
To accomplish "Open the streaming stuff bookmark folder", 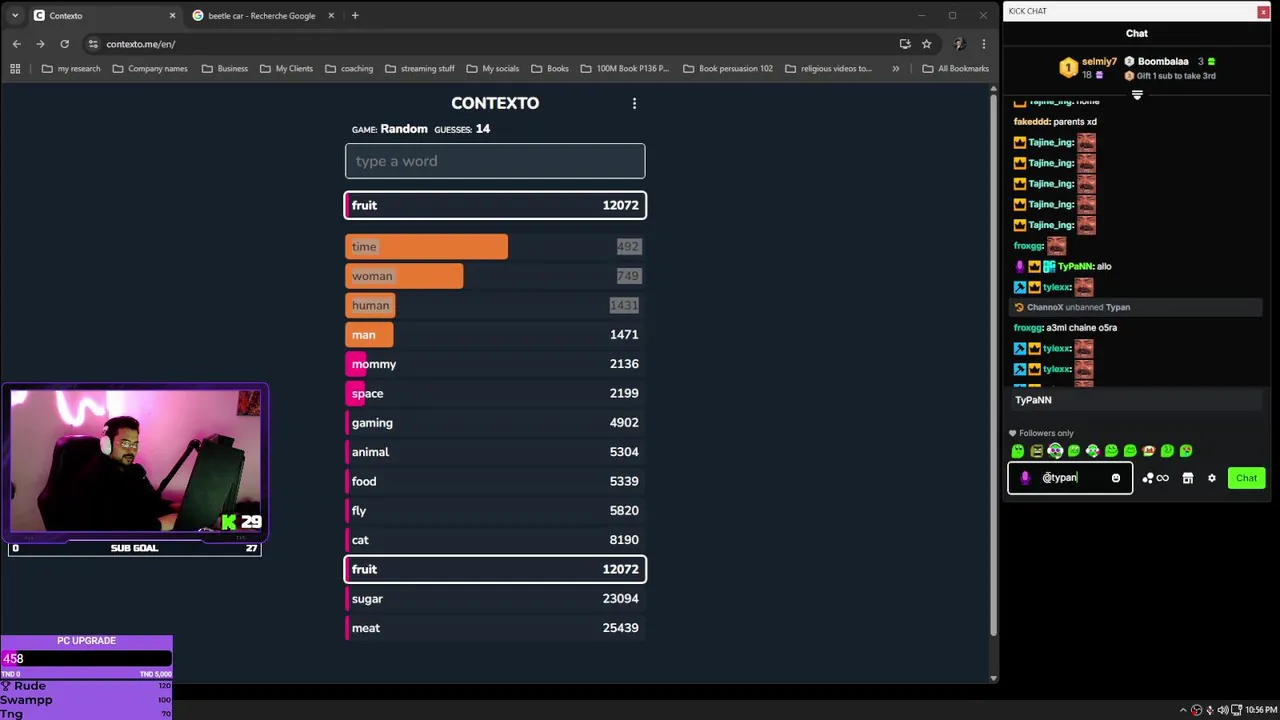I will (x=420, y=69).
